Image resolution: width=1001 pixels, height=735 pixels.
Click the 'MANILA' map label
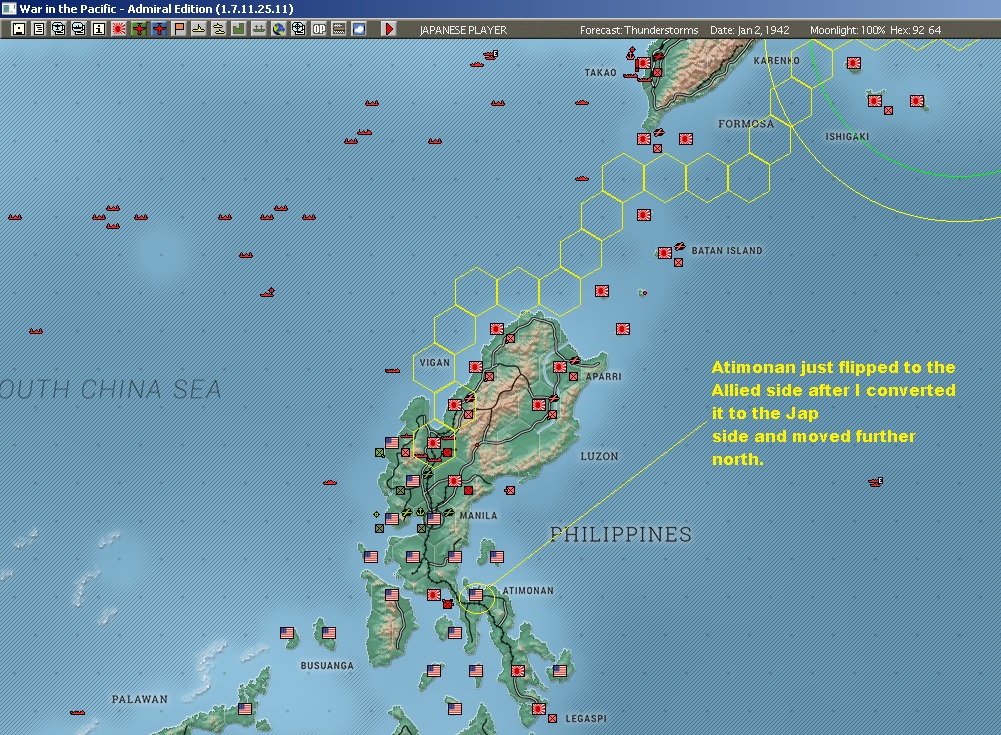pyautogui.click(x=478, y=515)
